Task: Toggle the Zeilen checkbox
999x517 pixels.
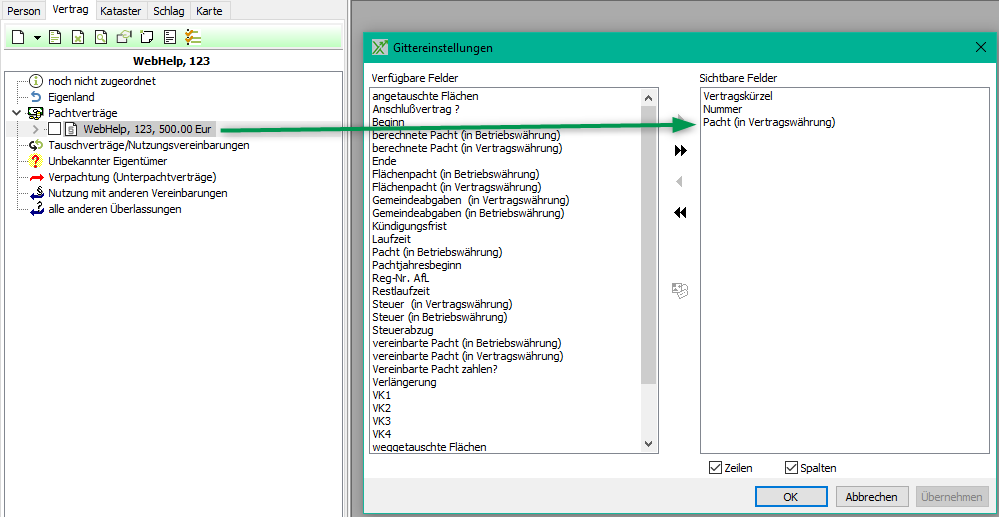Action: [x=715, y=468]
